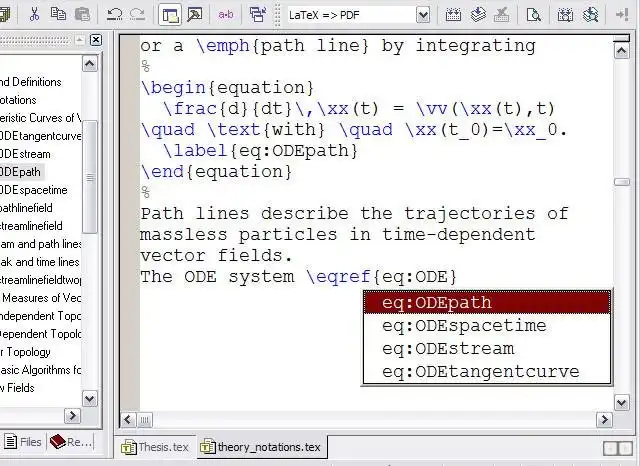Click the a·b spelling toolbar icon

[226, 15]
